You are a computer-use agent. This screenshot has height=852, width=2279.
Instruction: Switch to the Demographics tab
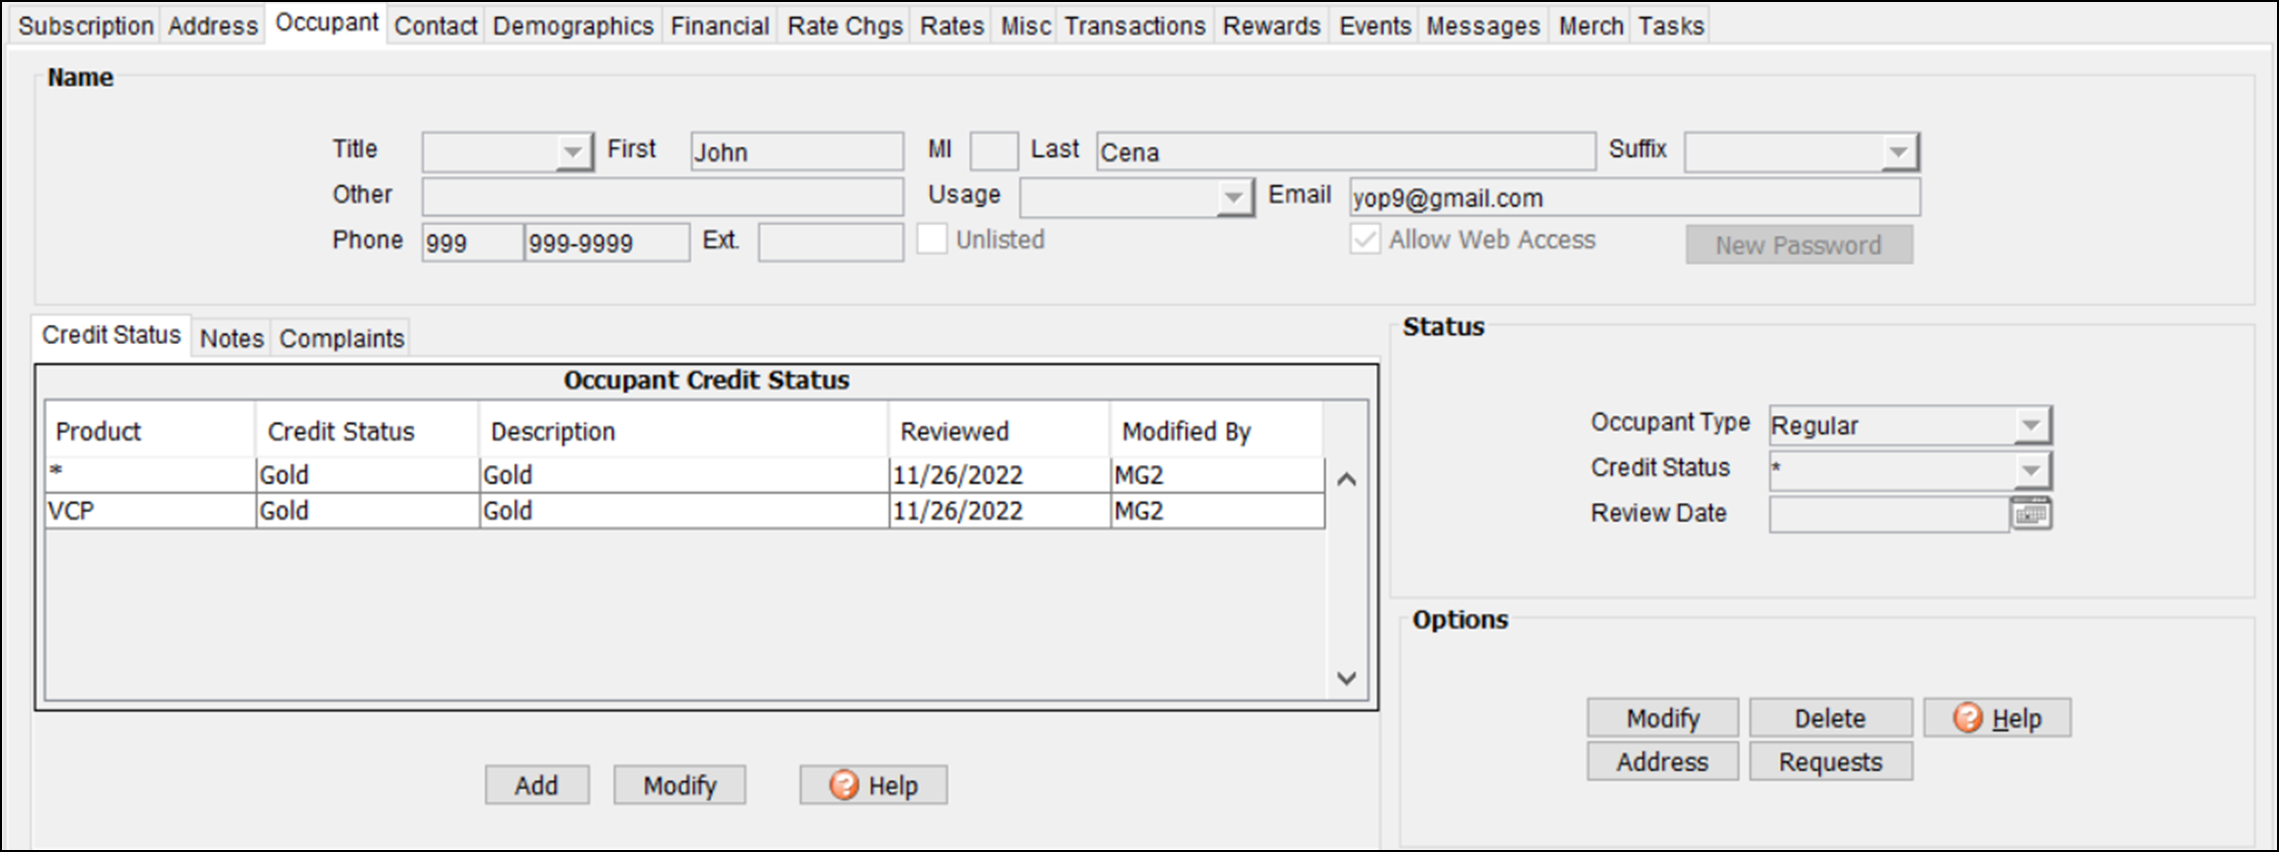point(573,26)
